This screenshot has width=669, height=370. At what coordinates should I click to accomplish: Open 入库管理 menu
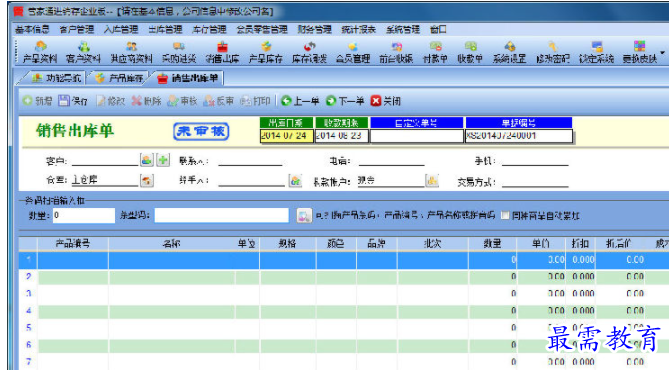tap(121, 29)
